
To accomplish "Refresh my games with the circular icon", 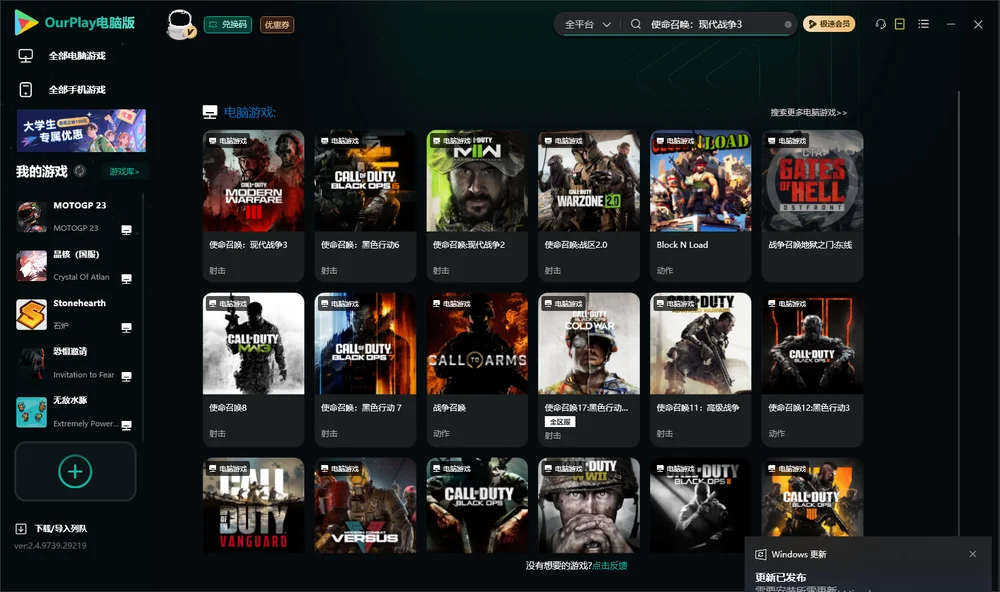I will point(80,171).
